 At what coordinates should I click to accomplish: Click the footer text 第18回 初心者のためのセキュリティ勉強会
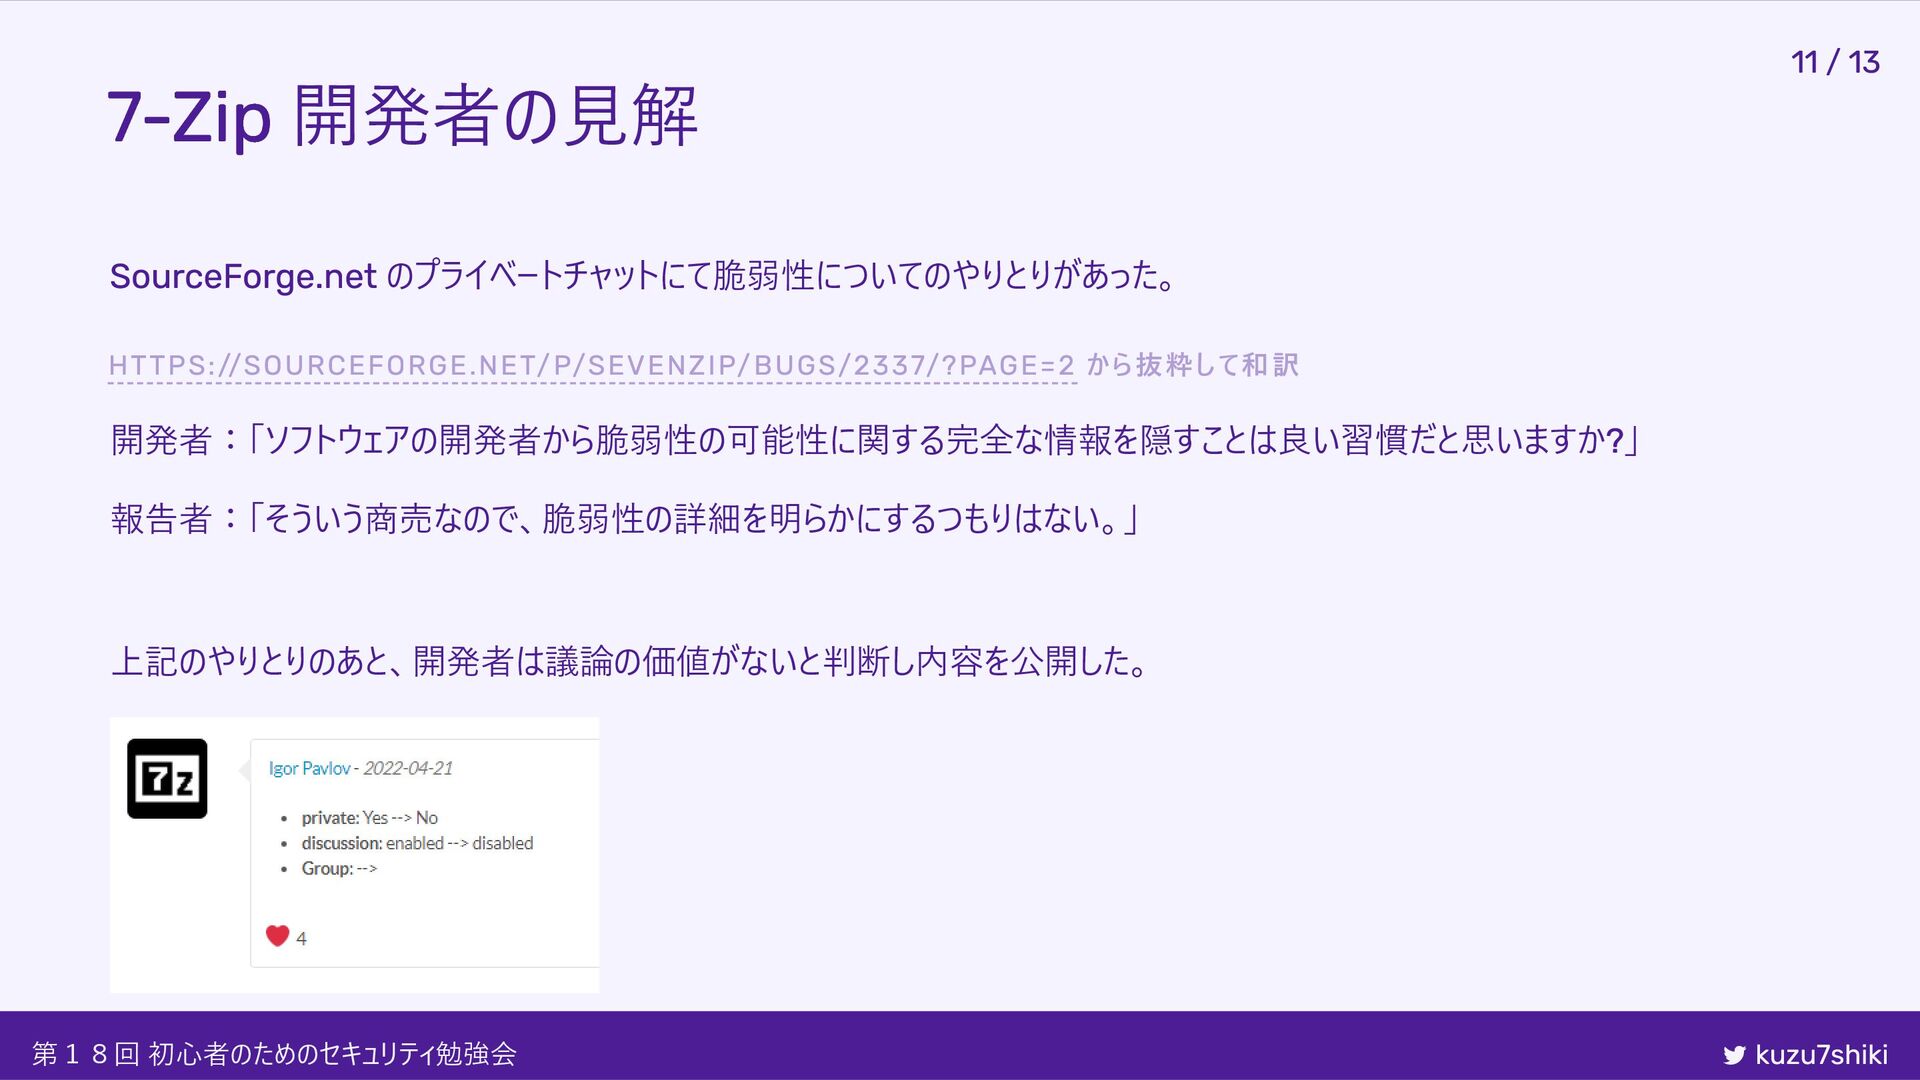tap(274, 1054)
